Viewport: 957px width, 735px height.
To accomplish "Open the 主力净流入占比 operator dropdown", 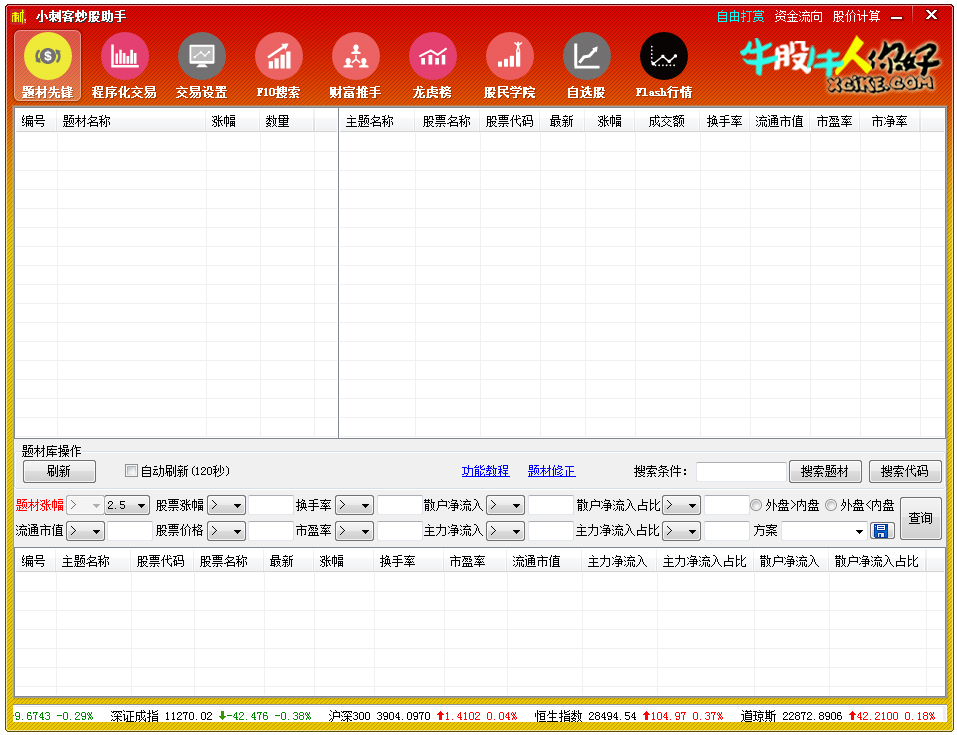I will tap(681, 531).
